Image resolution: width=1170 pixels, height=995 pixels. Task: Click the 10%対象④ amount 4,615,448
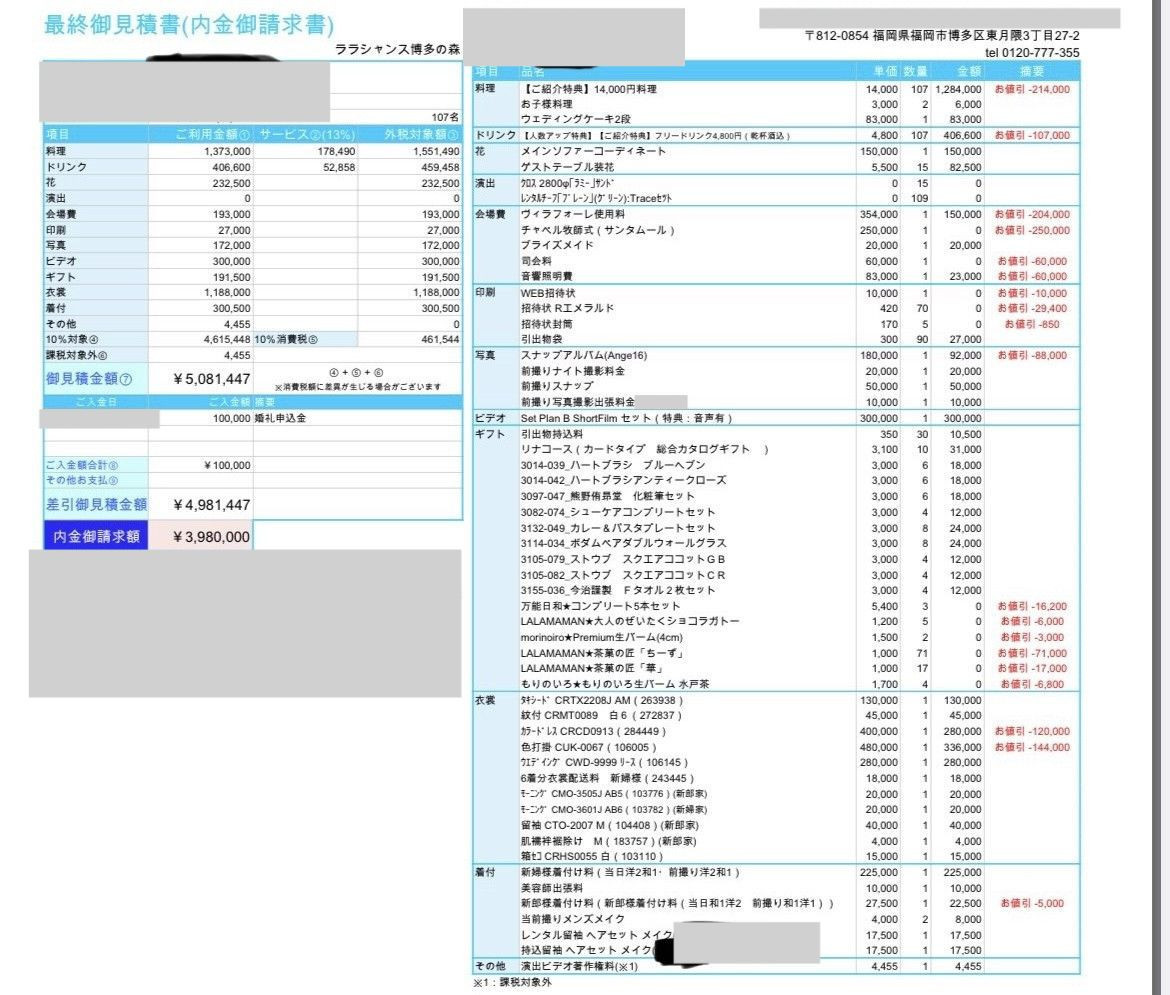pos(227,340)
